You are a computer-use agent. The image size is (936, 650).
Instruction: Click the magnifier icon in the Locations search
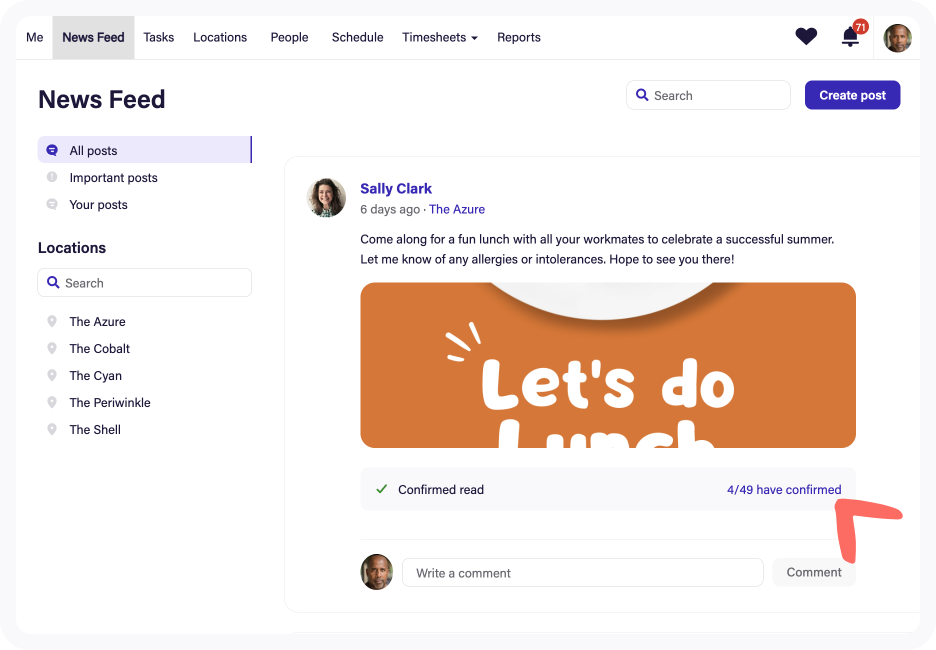coord(53,282)
